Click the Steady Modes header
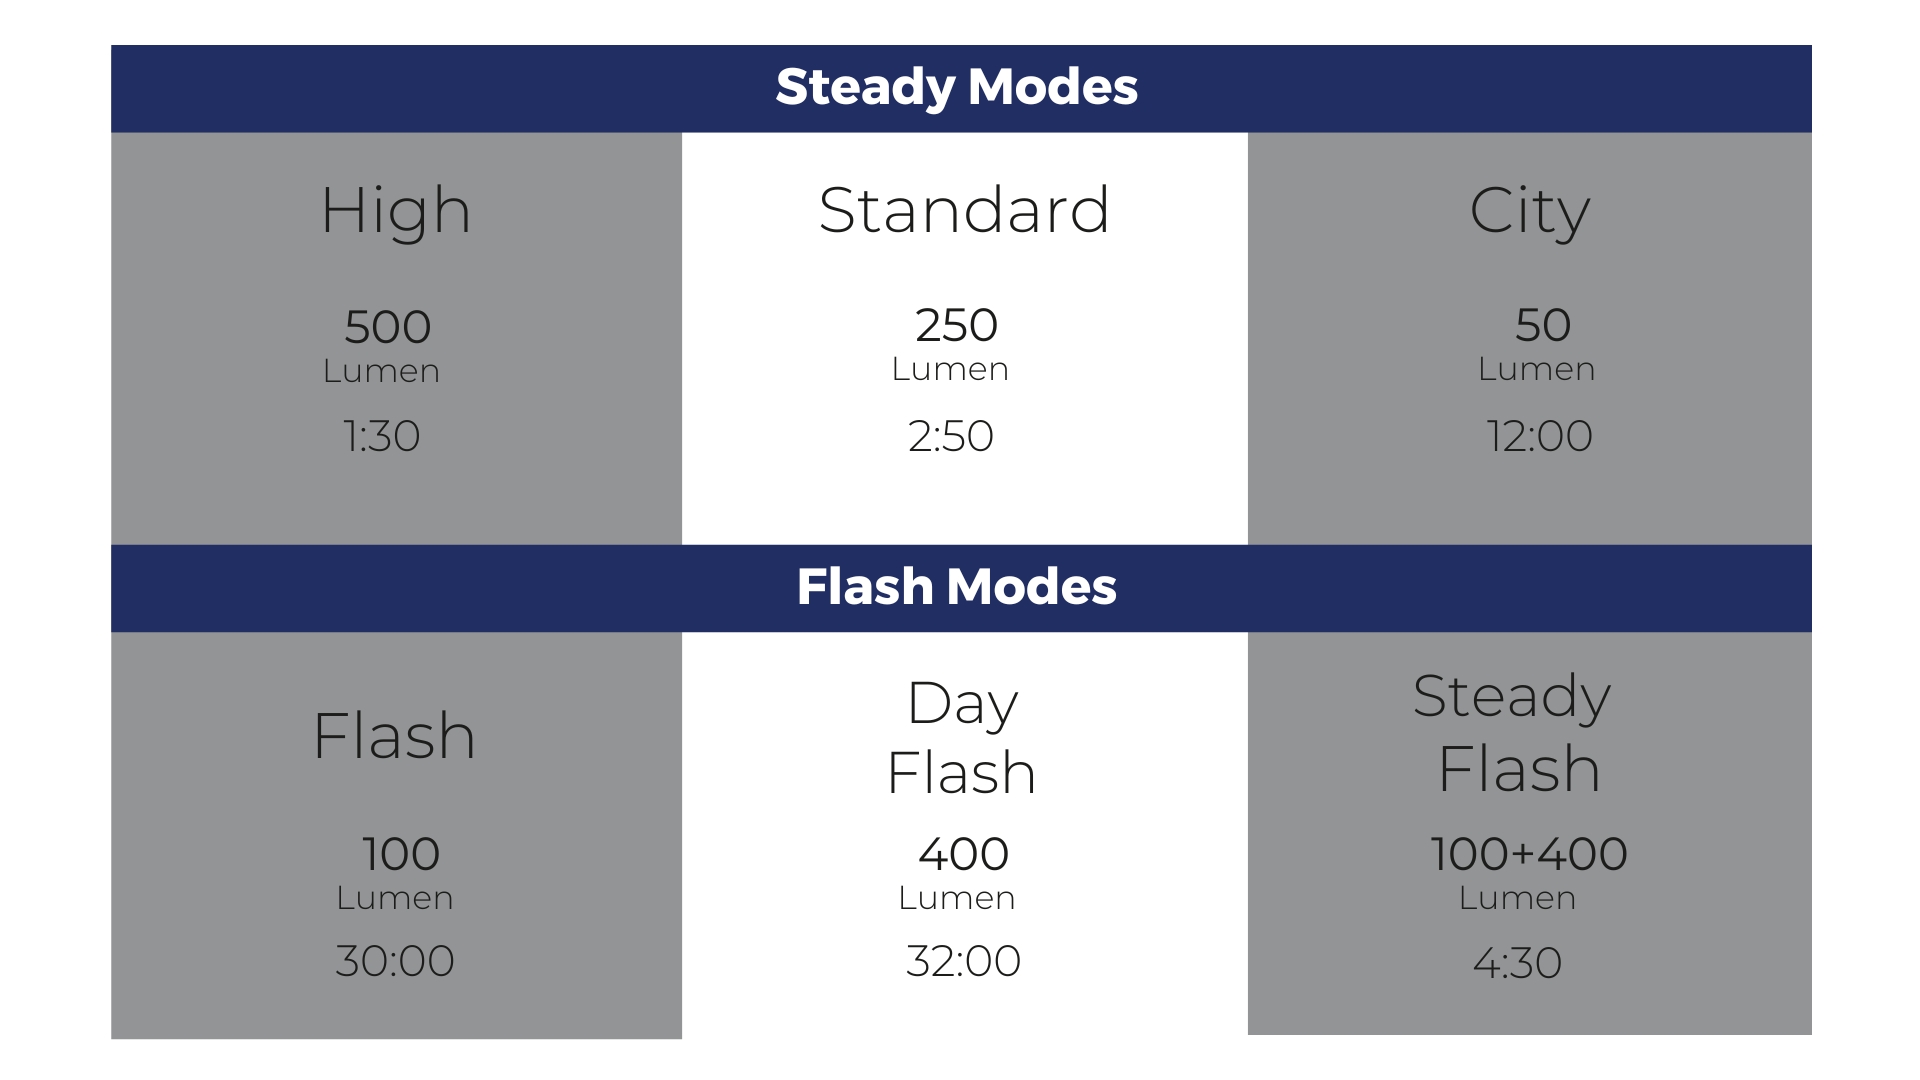This screenshot has height=1080, width=1920. [x=957, y=87]
